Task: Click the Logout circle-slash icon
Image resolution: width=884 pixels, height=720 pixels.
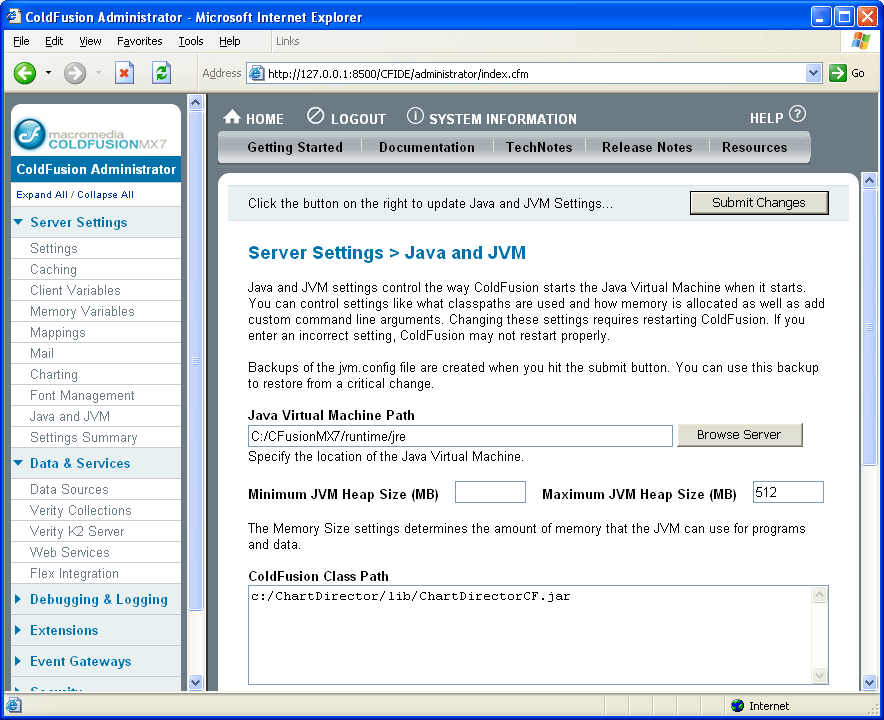Action: (x=315, y=116)
